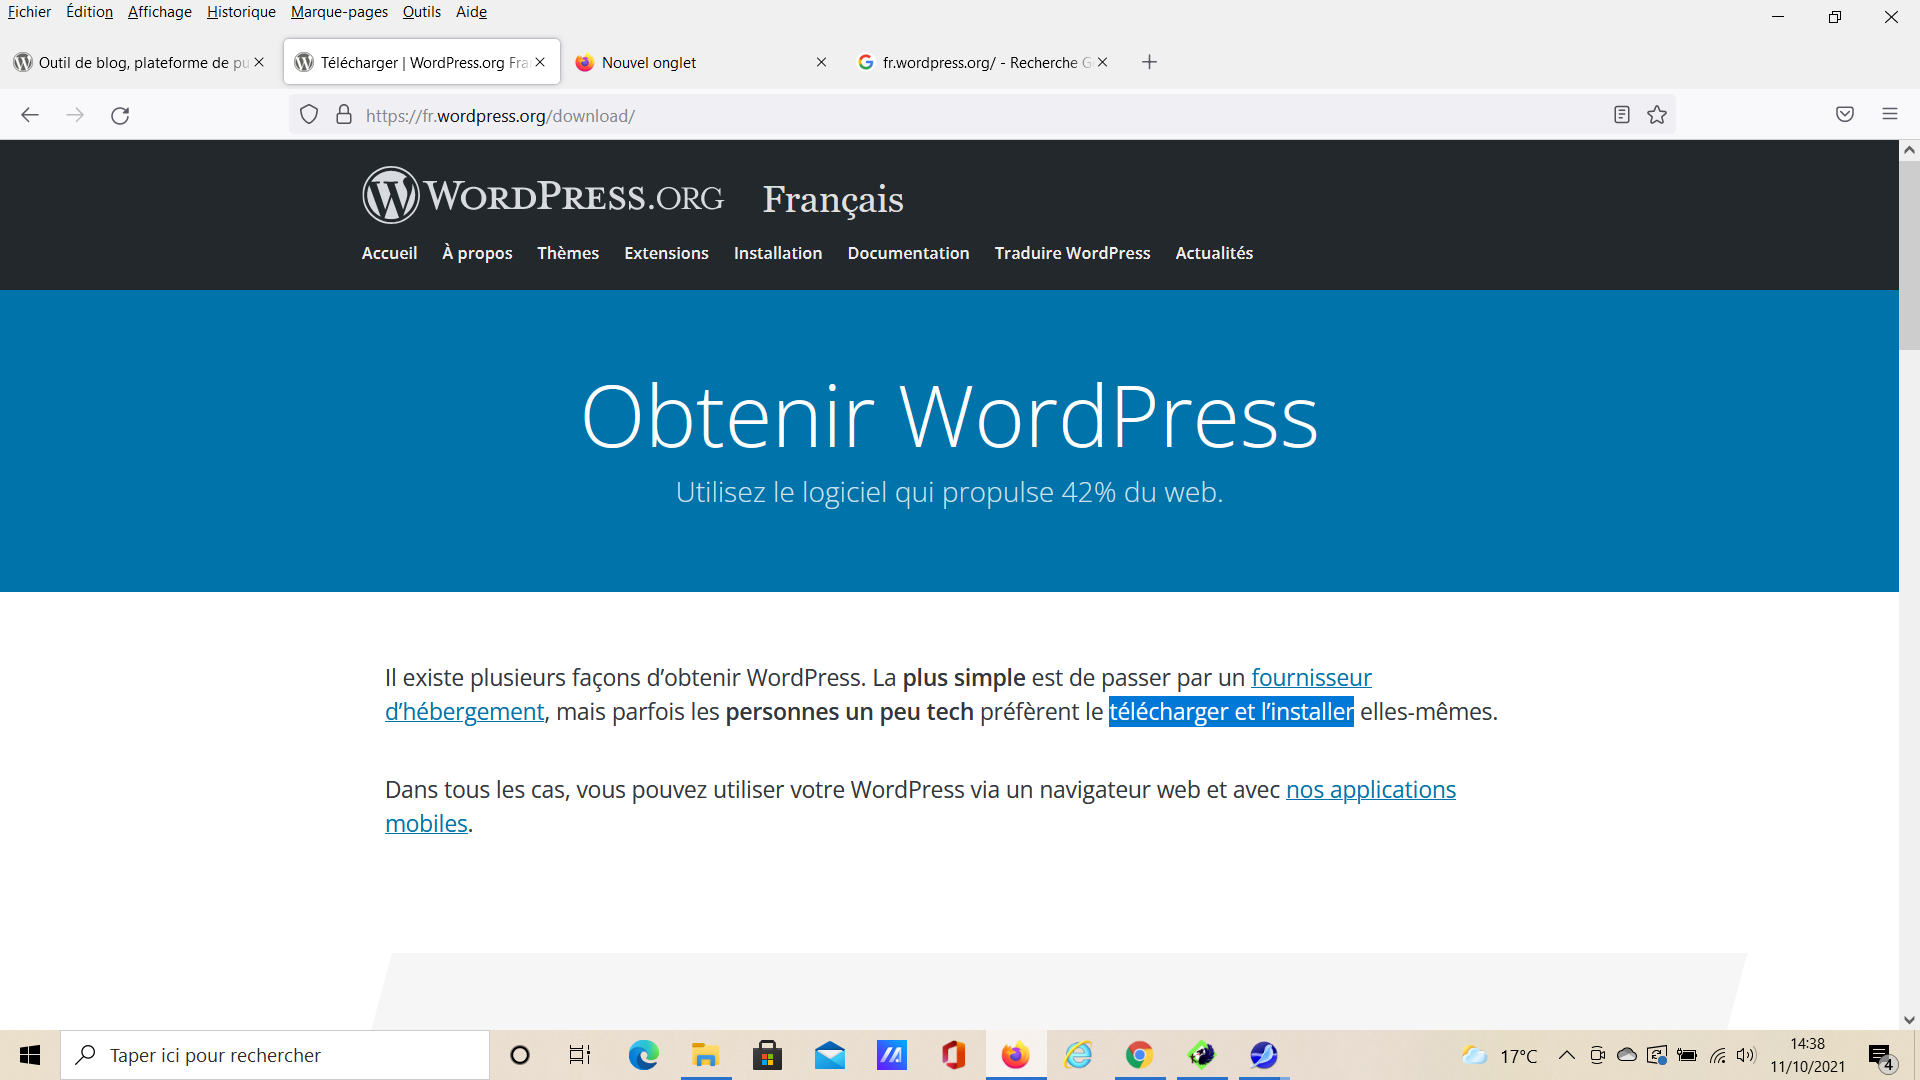Open the Actualités nav link
The height and width of the screenshot is (1080, 1920).
point(1214,253)
